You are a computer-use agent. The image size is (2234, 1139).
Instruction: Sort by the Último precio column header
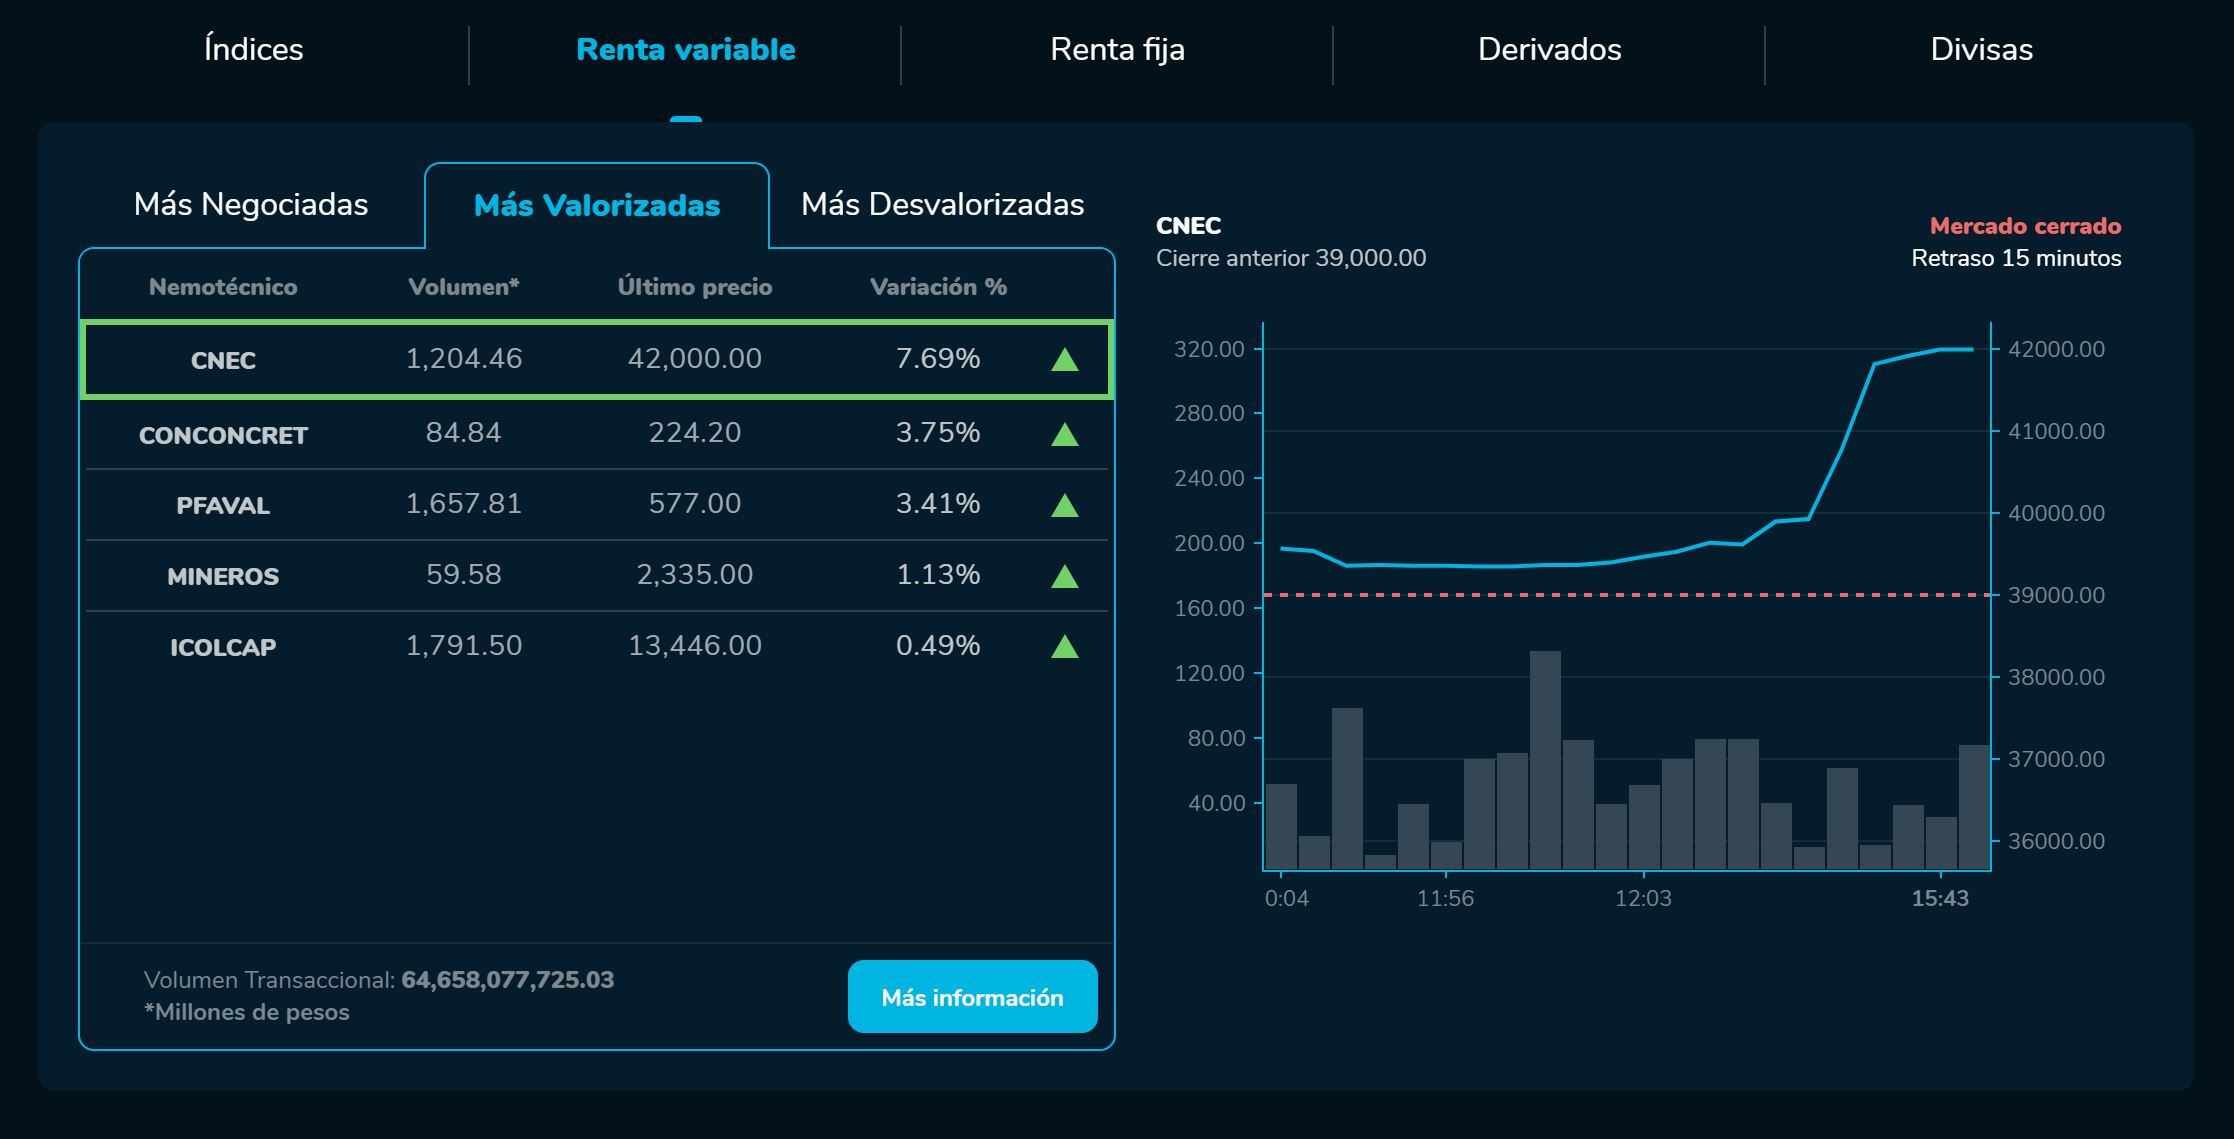coord(693,286)
